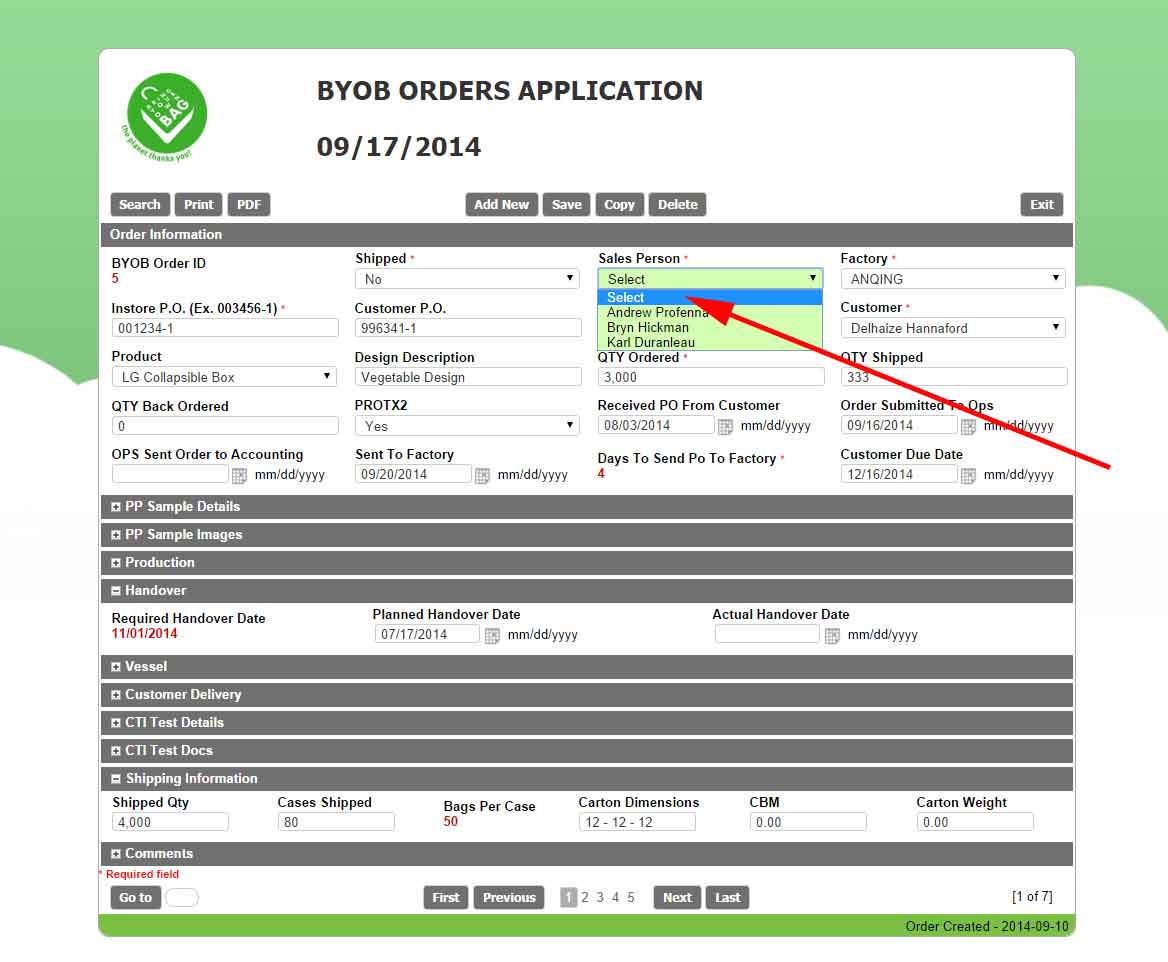Export the order as PDF
1168x962 pixels.
(249, 205)
